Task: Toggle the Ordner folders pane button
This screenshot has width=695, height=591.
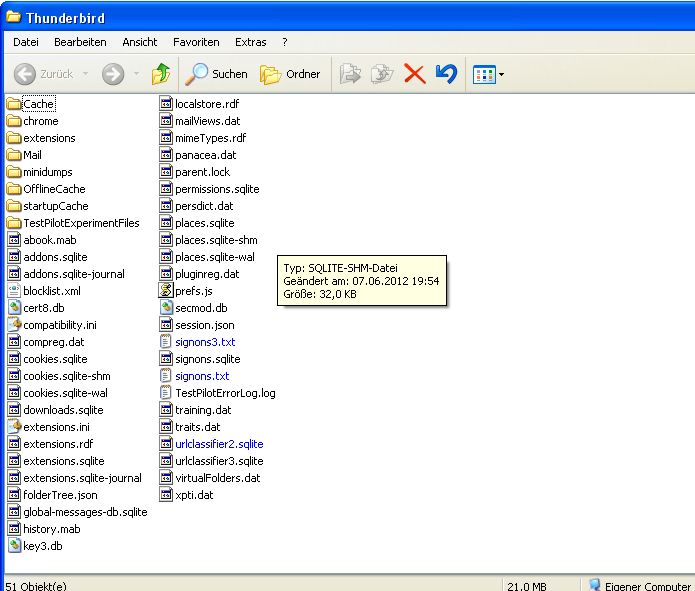Action: click(290, 74)
